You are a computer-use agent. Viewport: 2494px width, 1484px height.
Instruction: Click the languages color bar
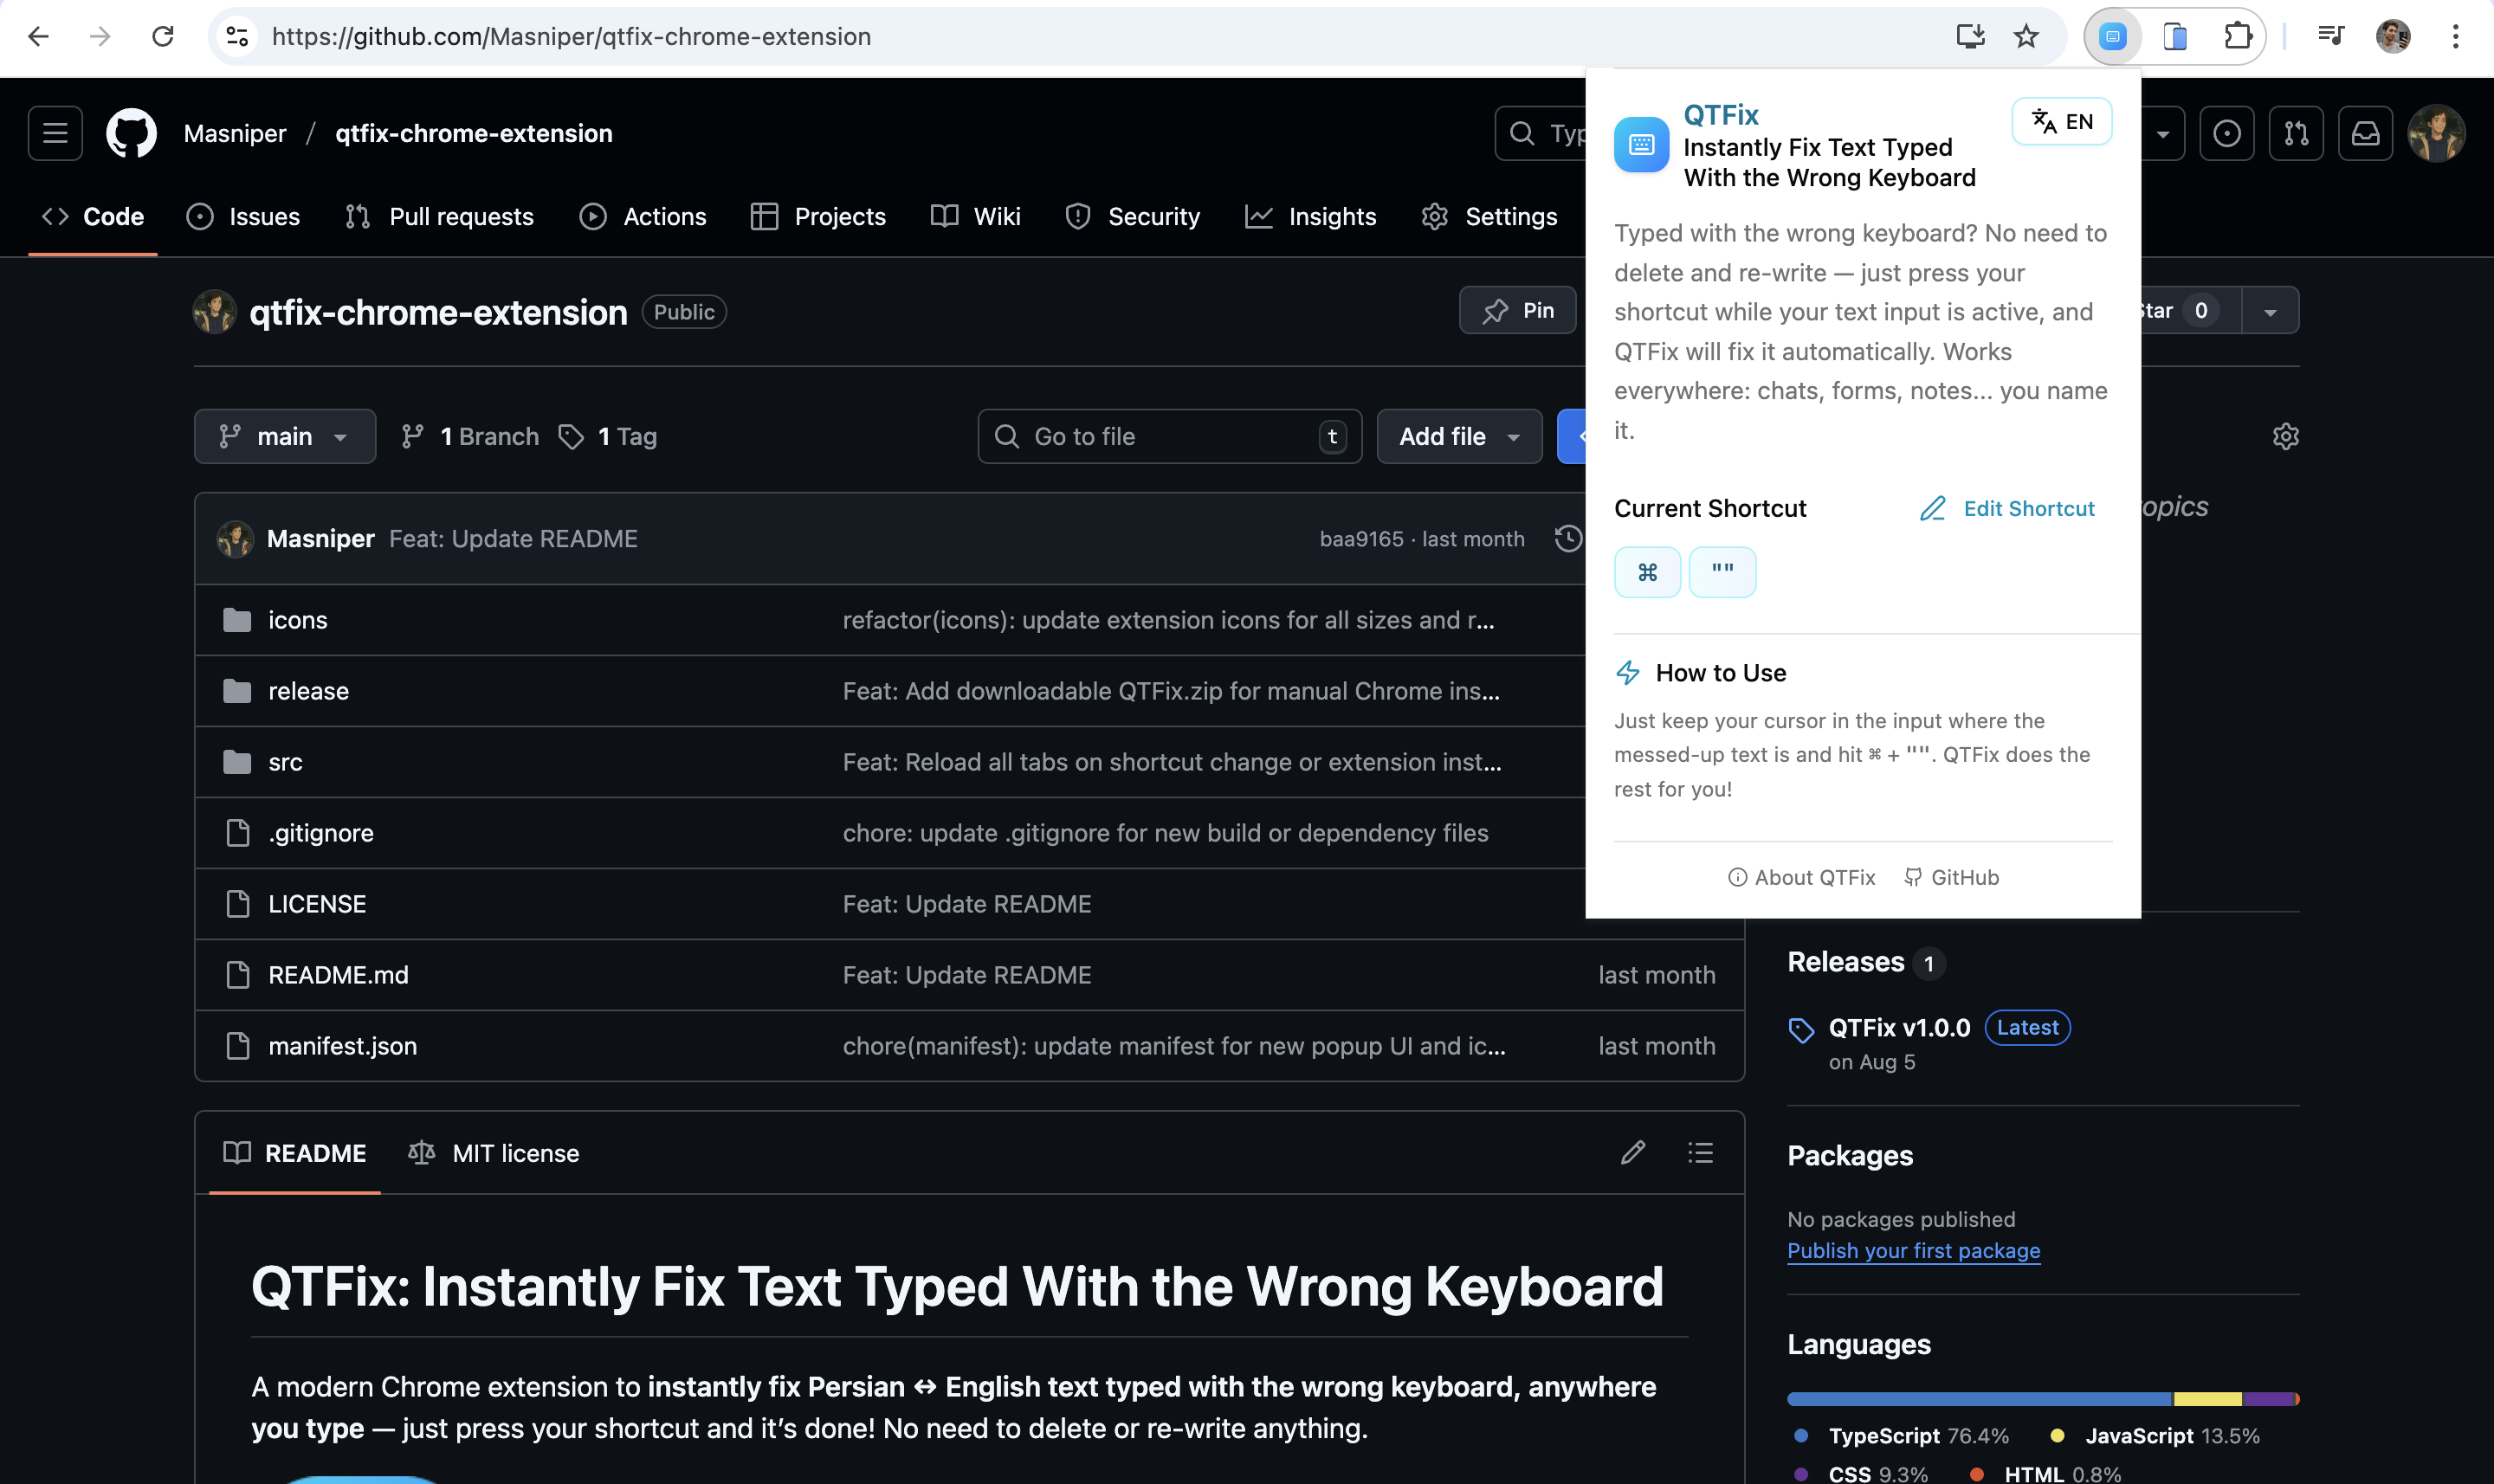click(2042, 1399)
